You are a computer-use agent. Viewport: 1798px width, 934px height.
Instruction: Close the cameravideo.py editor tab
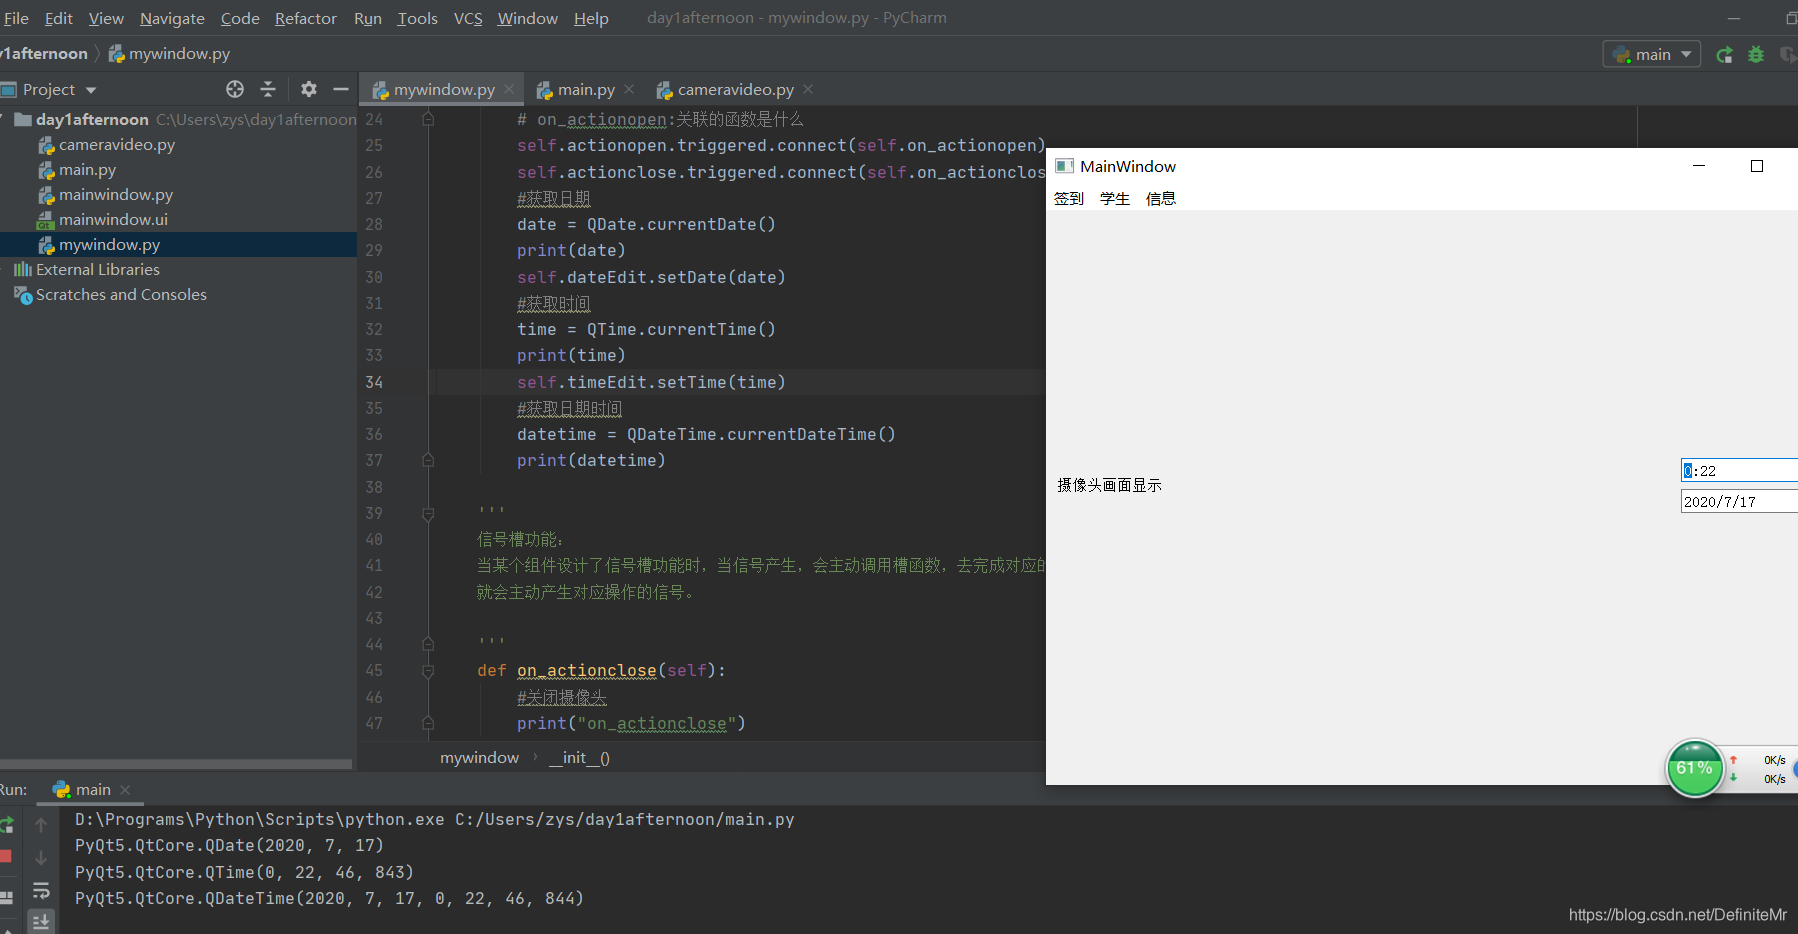tap(808, 89)
